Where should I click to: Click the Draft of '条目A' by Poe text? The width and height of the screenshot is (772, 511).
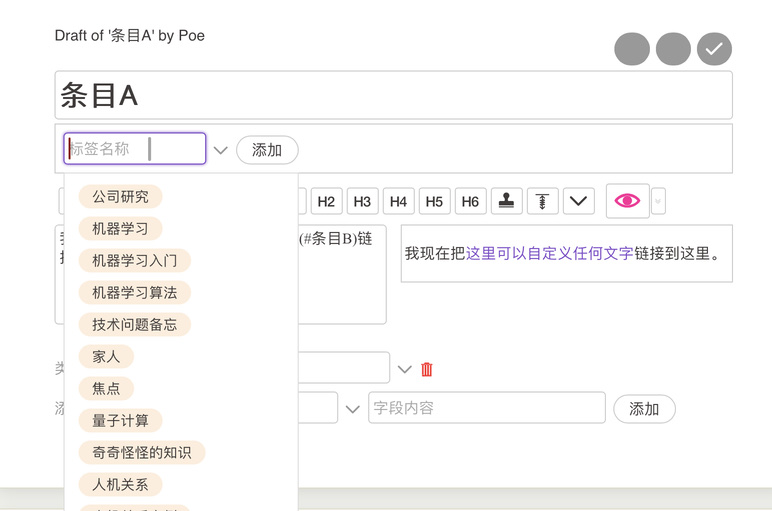tap(129, 35)
